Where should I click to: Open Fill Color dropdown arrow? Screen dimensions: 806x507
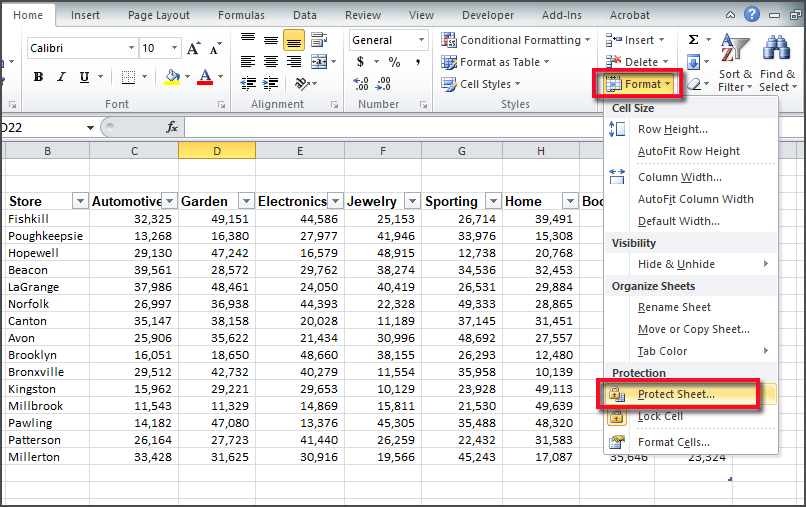187,77
